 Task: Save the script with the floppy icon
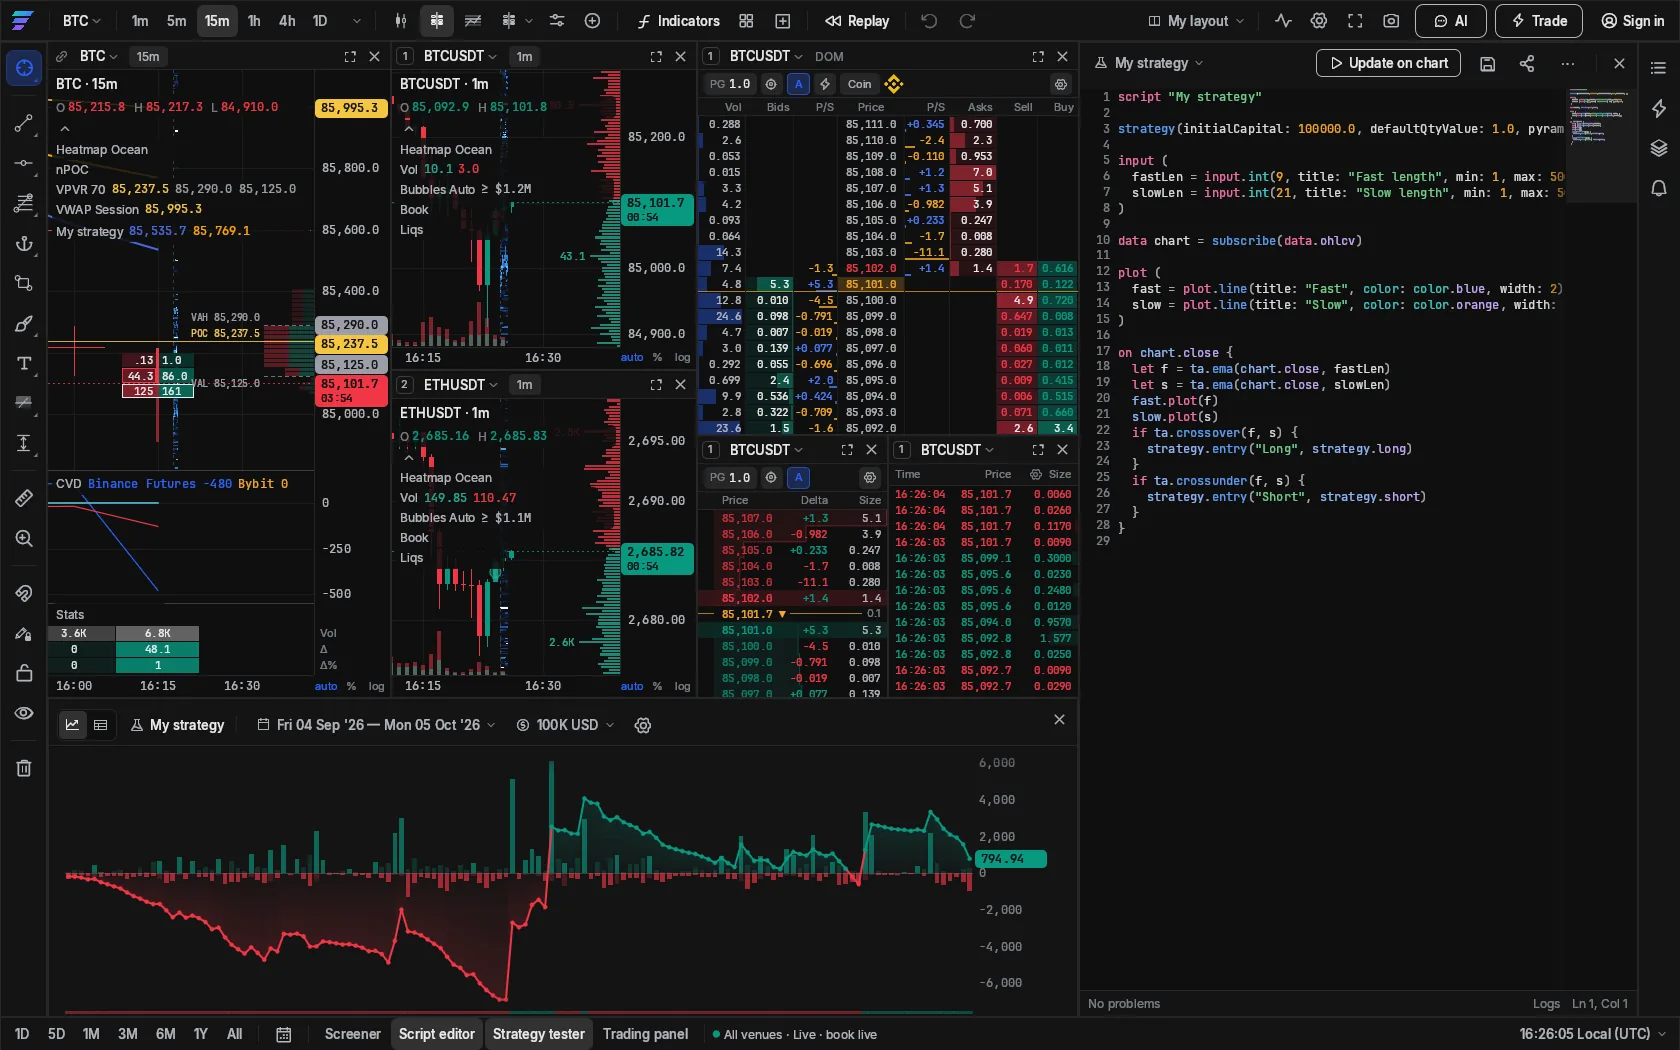pyautogui.click(x=1488, y=63)
